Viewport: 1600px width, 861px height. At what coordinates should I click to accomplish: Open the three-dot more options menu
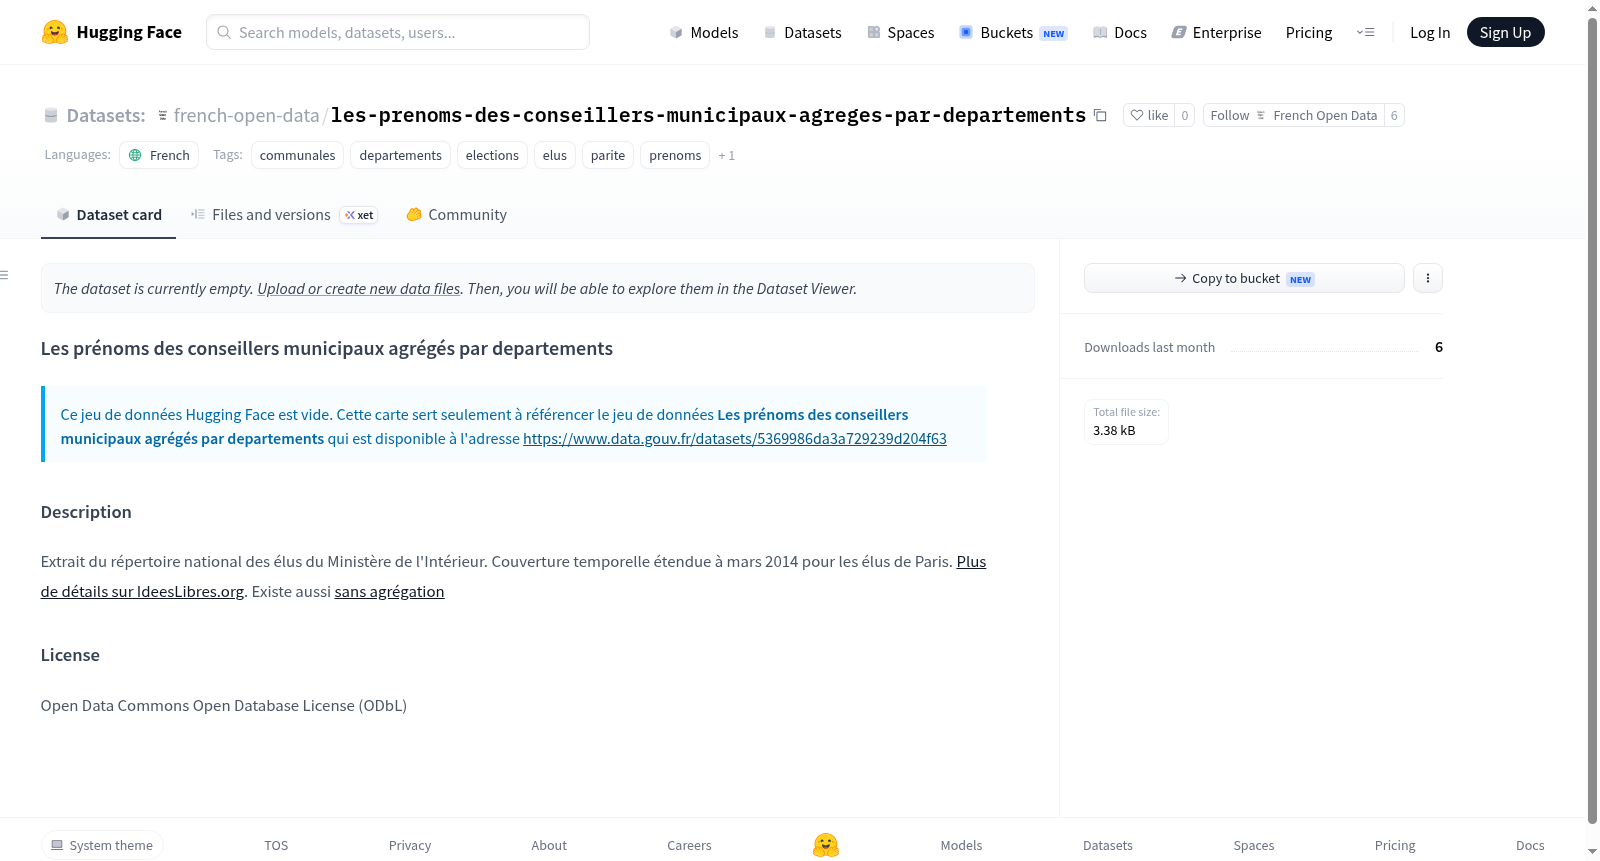click(x=1428, y=278)
